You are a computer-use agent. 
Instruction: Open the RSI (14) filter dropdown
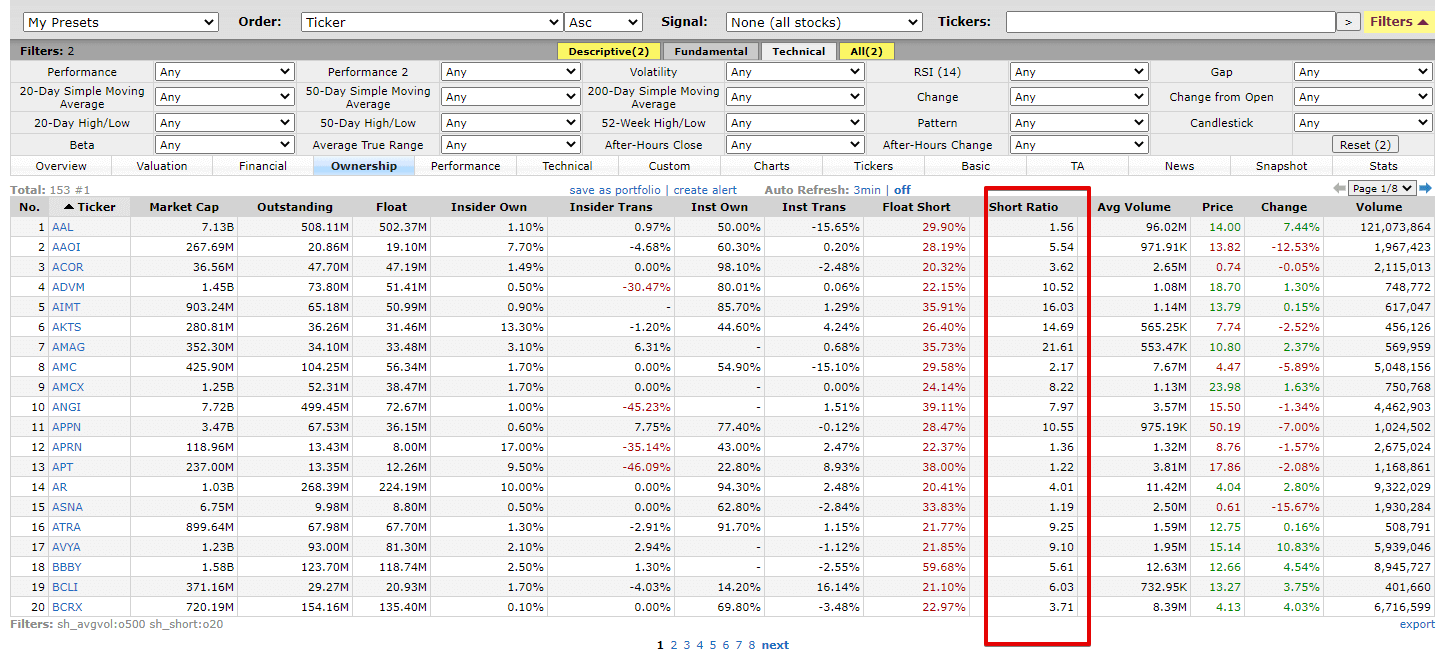(1079, 71)
